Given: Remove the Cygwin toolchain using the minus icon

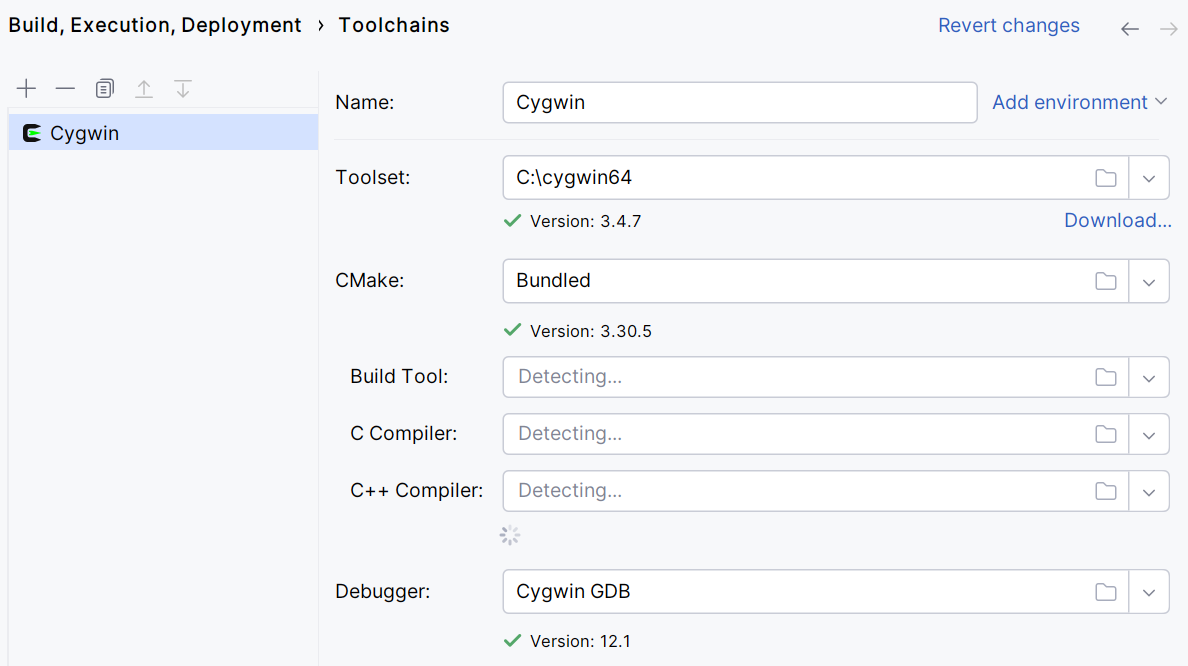Looking at the screenshot, I should 65,88.
